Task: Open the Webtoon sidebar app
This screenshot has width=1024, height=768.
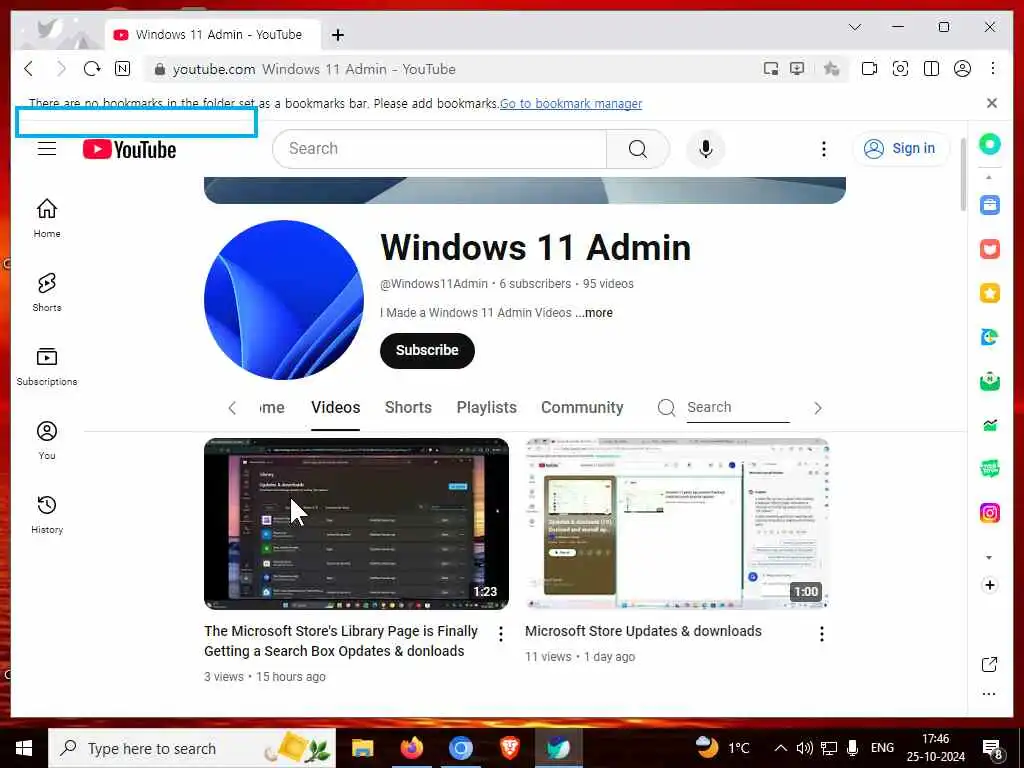Action: tap(989, 469)
